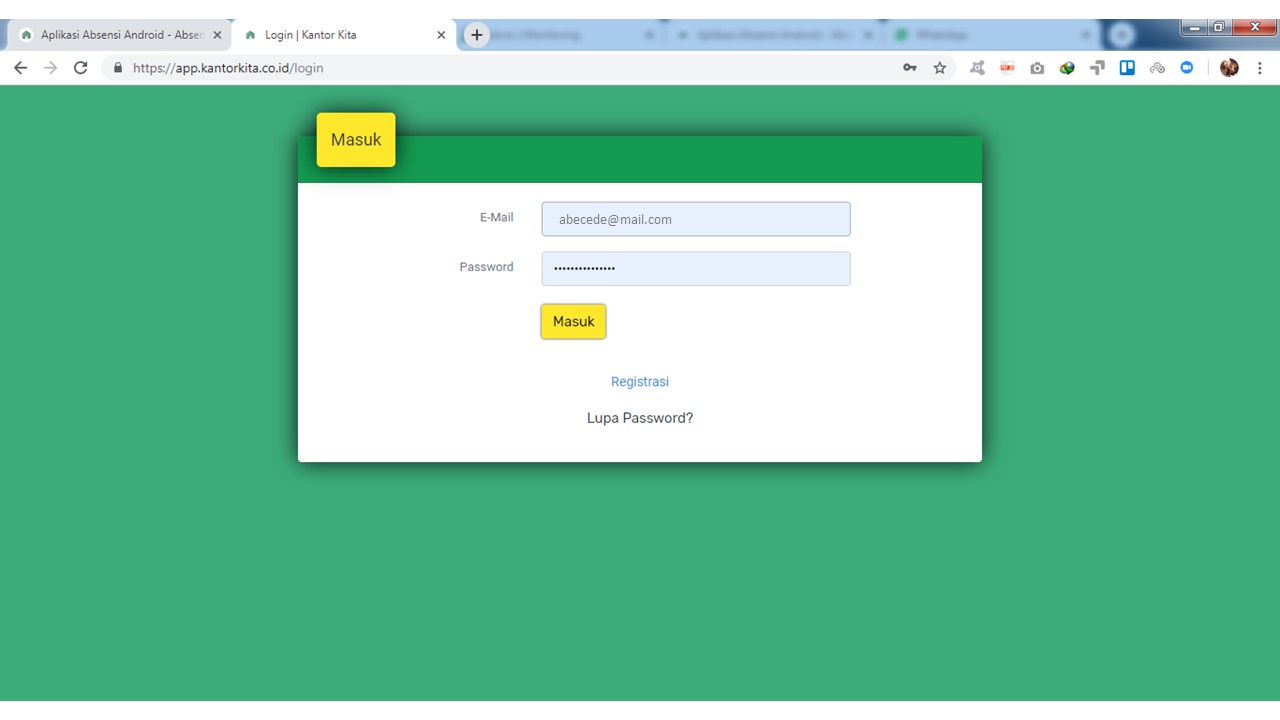Click the Masuk login button
The height and width of the screenshot is (720, 1280).
tap(573, 321)
